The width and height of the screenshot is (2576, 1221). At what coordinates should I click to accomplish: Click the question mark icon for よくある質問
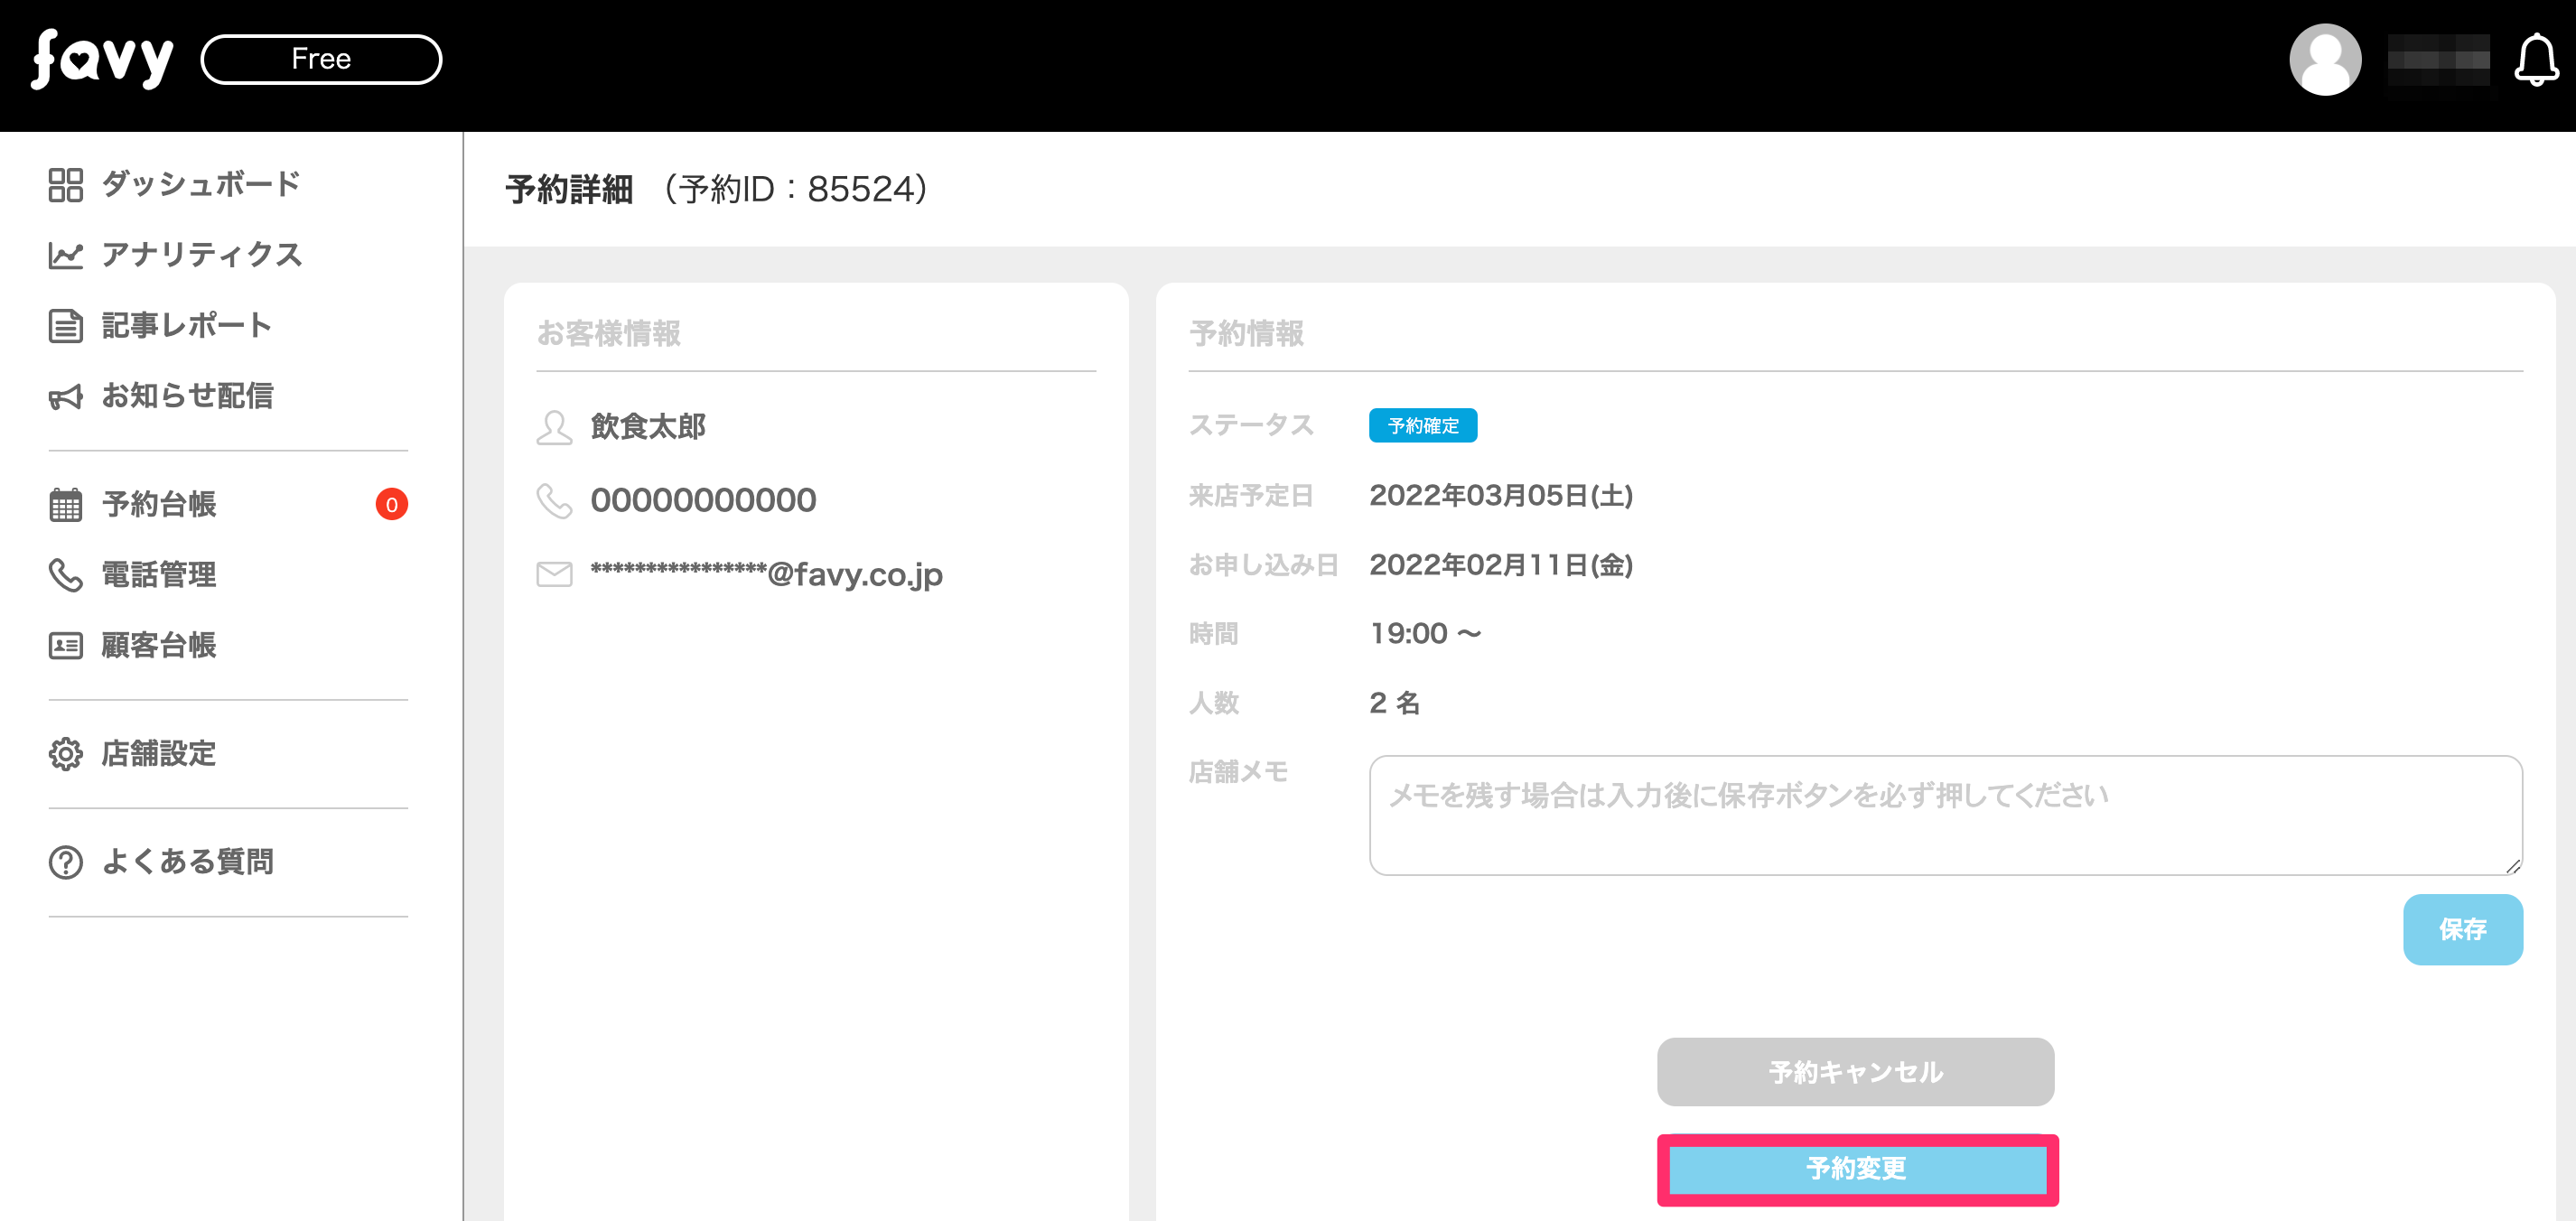pos(66,862)
